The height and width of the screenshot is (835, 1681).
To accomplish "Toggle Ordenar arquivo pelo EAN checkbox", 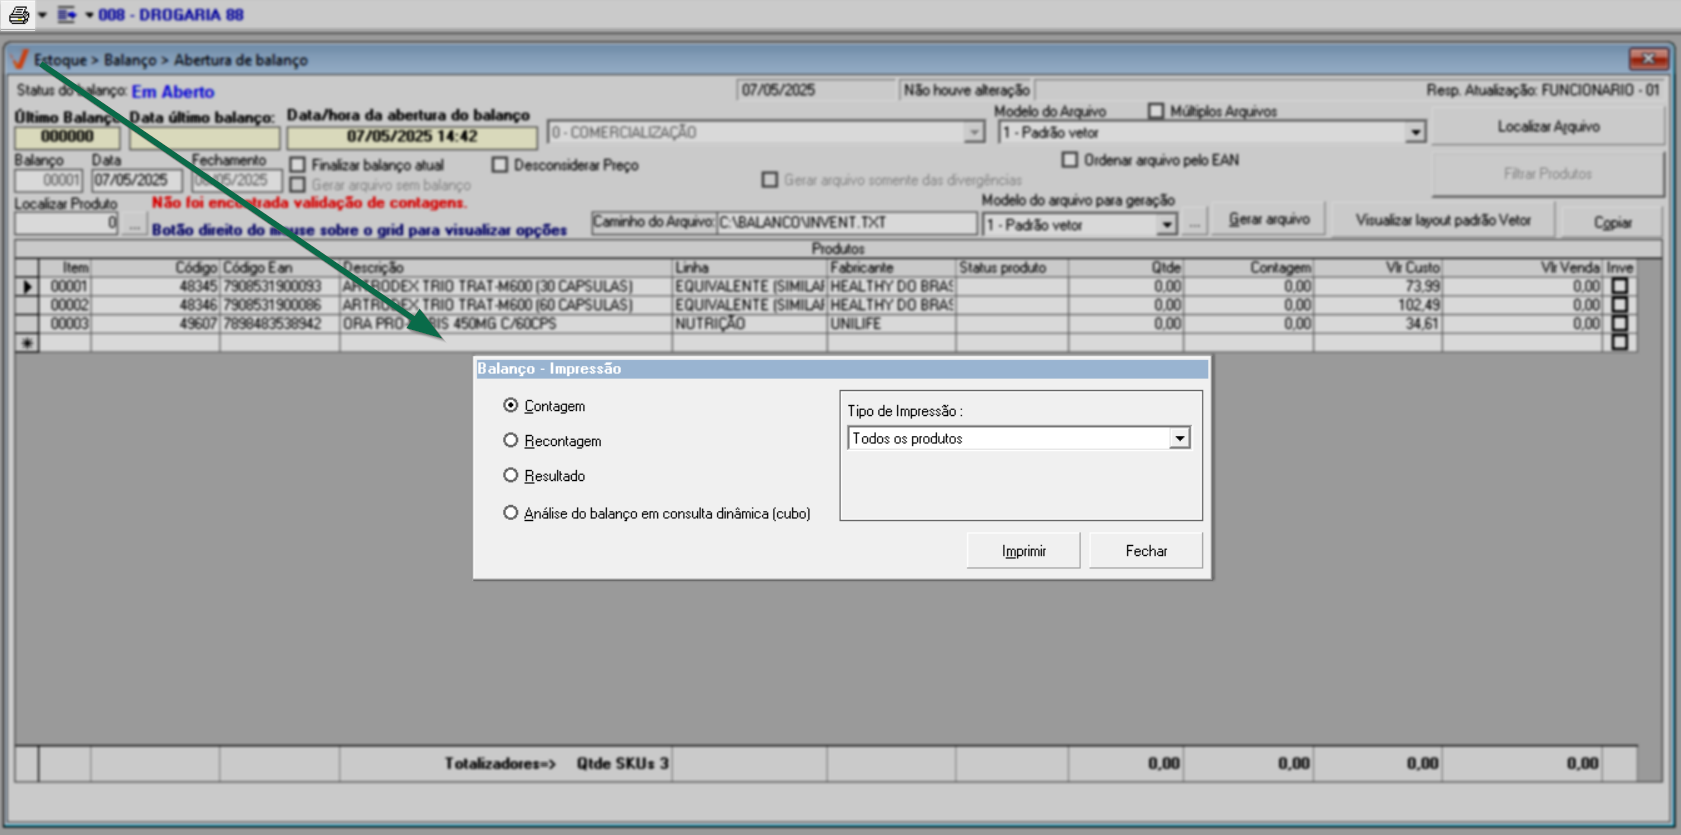I will (x=1070, y=159).
